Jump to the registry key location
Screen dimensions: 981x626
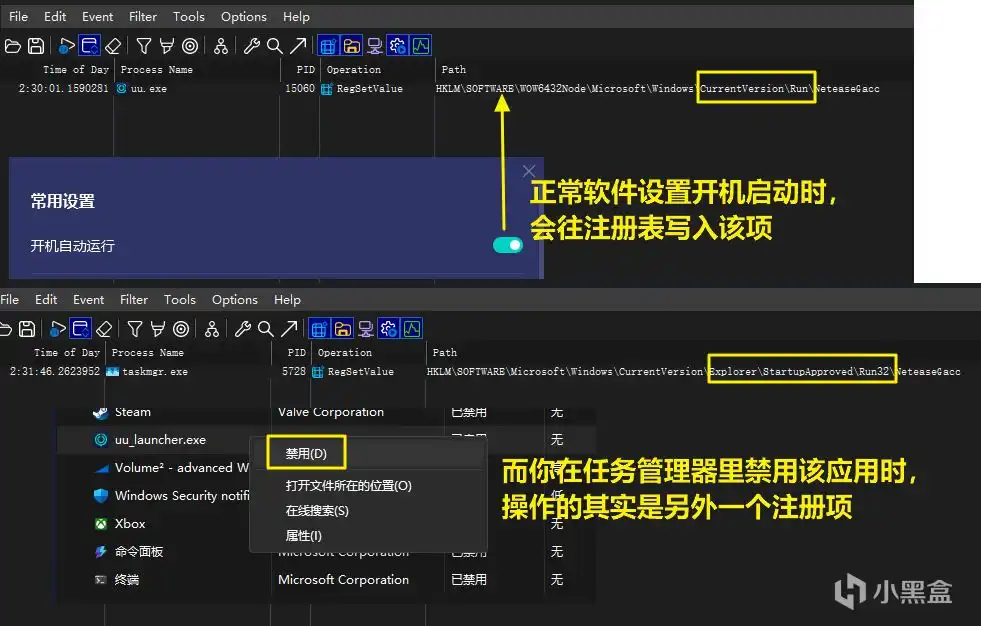pyautogui.click(x=300, y=45)
